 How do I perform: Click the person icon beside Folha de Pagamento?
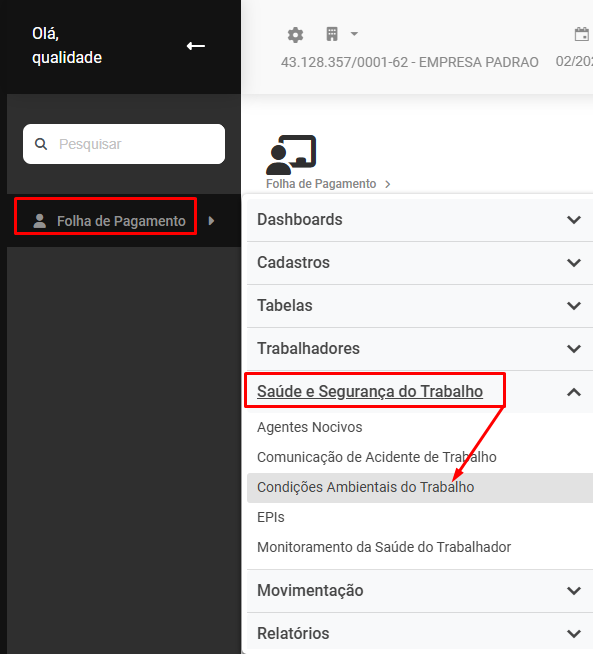pyautogui.click(x=40, y=221)
